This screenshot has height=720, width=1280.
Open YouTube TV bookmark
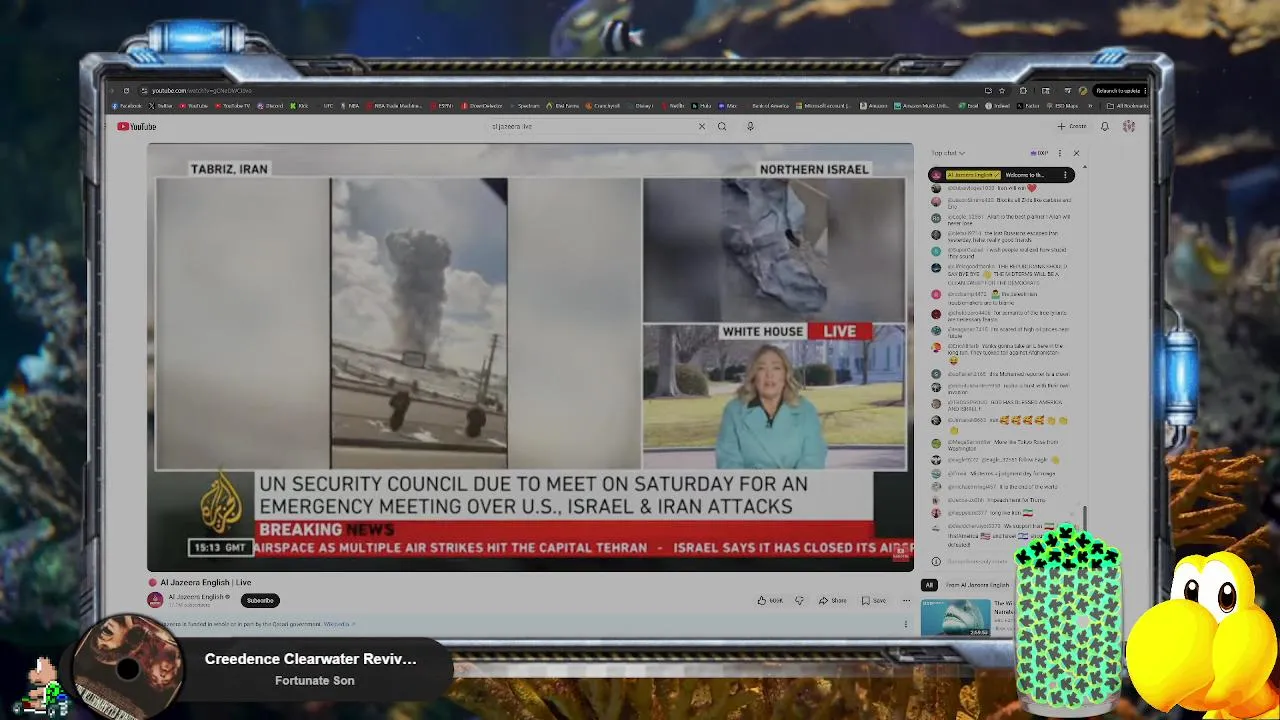pyautogui.click(x=233, y=106)
